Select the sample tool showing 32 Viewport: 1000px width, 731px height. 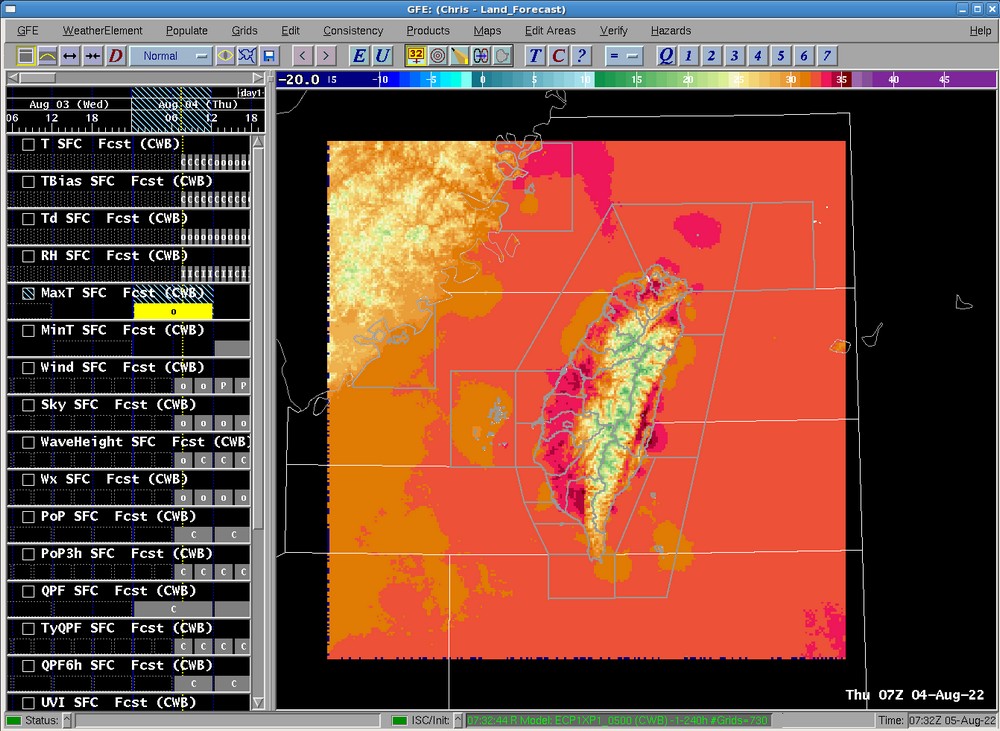(x=416, y=56)
